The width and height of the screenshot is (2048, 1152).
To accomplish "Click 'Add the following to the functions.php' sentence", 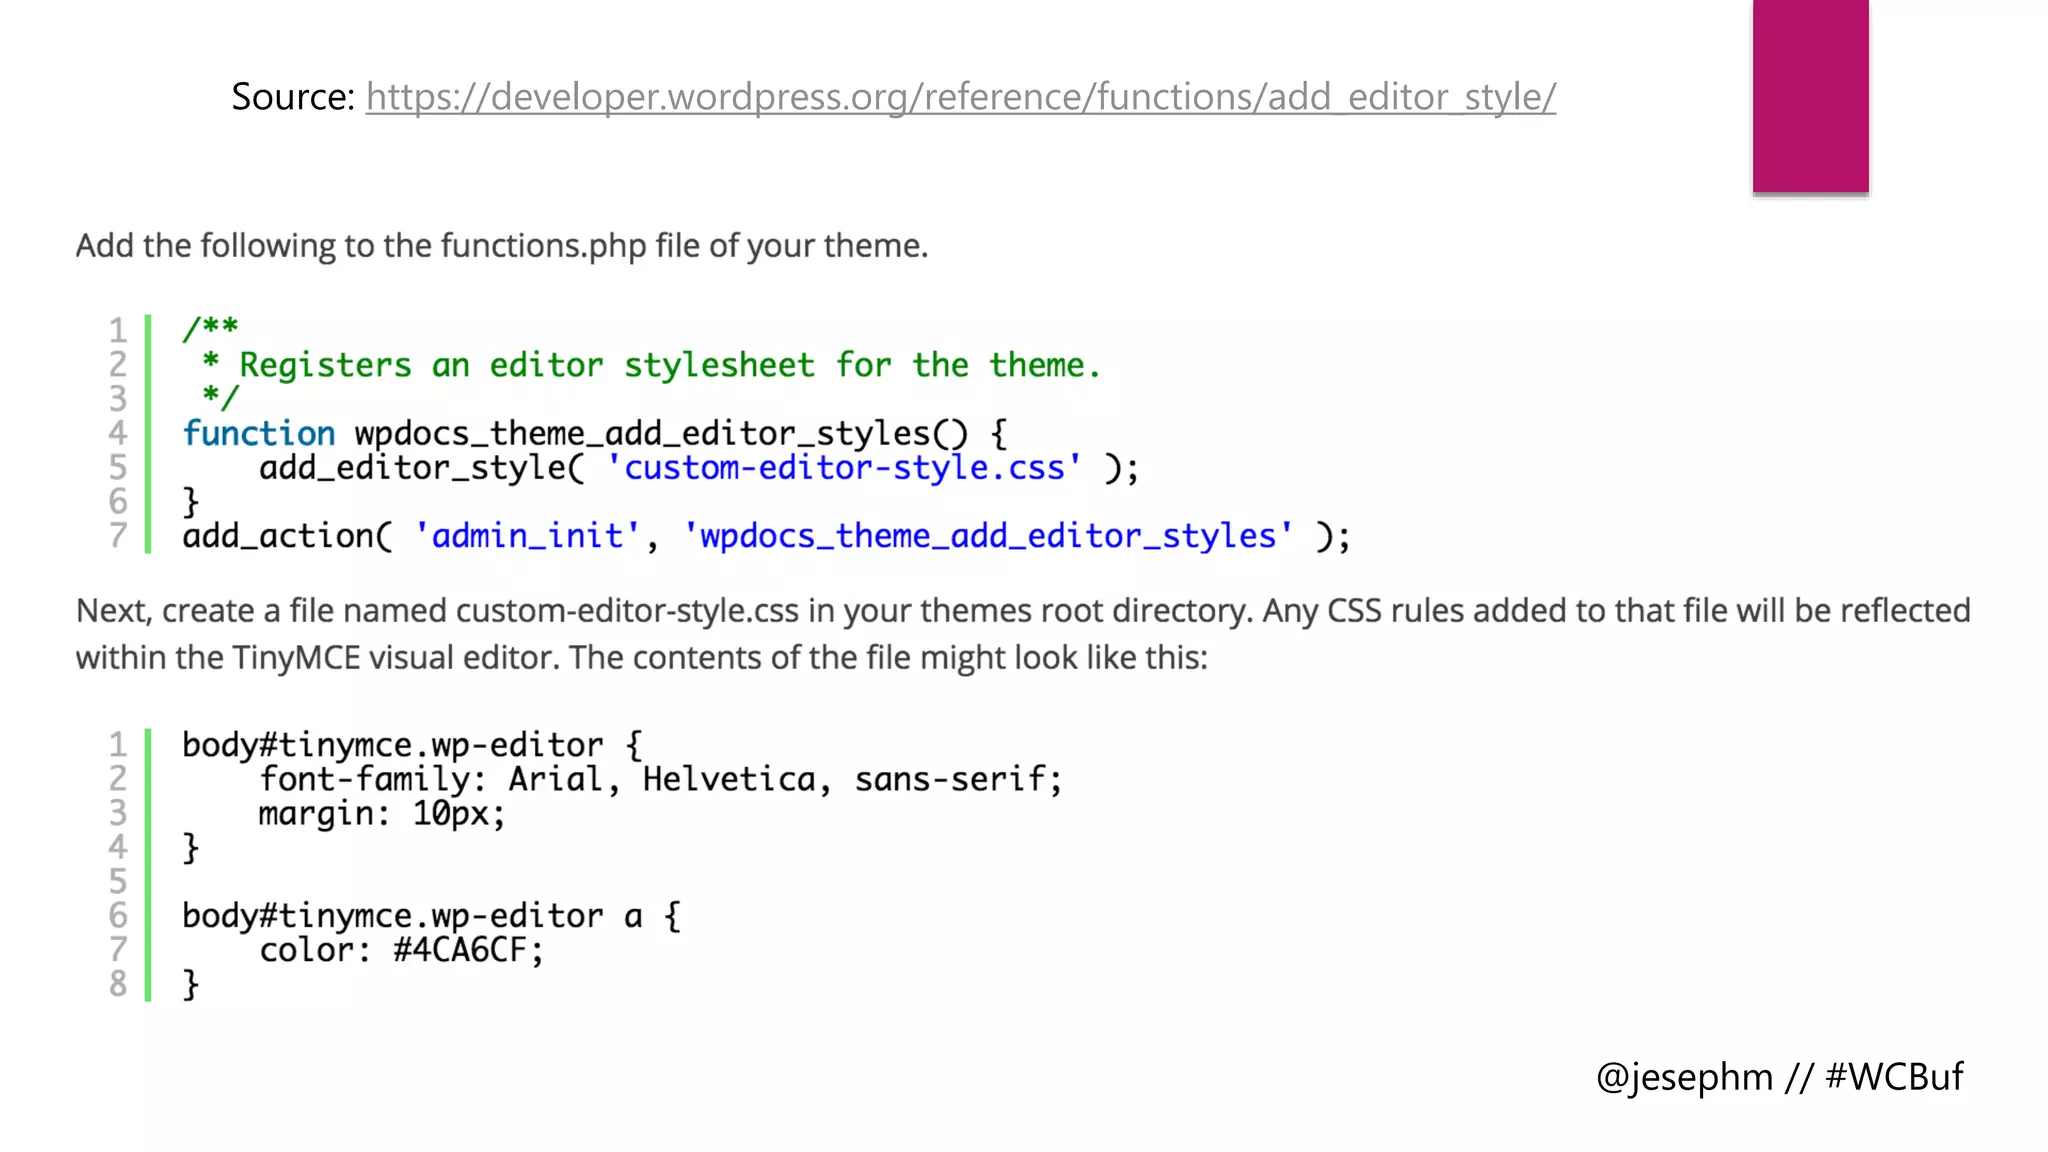I will (502, 246).
